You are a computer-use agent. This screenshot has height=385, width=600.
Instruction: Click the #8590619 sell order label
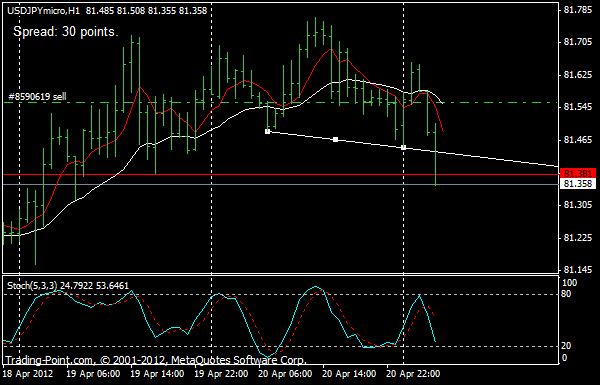coord(37,96)
